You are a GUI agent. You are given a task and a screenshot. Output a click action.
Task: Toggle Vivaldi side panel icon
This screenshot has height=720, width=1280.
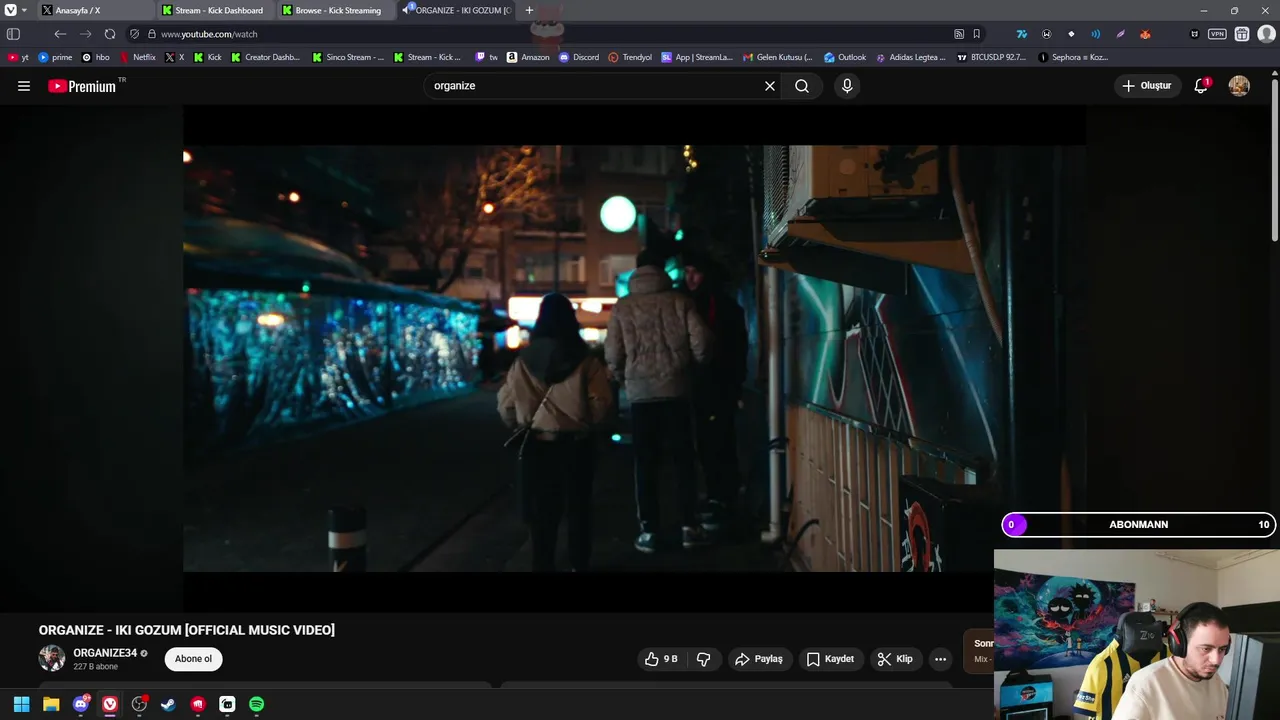[x=13, y=34]
